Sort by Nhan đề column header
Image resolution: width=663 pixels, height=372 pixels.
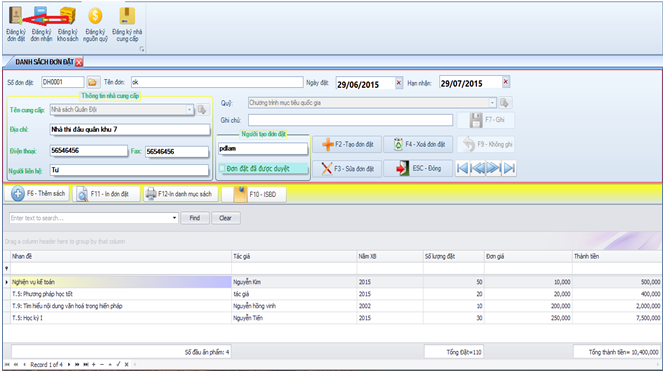[x=121, y=256]
